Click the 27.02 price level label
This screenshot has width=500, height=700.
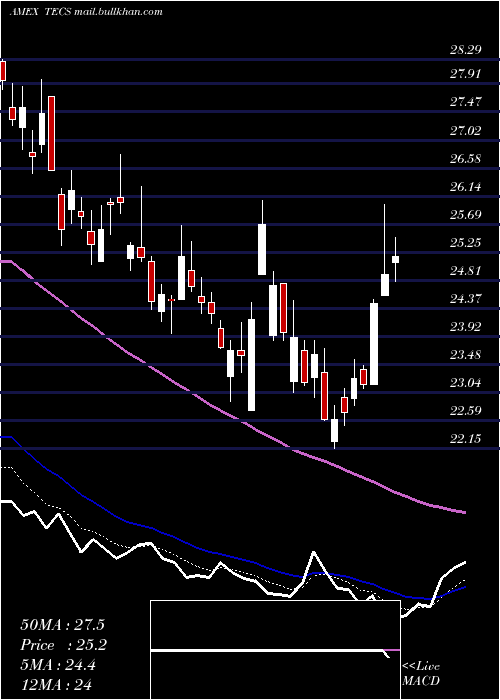466,130
